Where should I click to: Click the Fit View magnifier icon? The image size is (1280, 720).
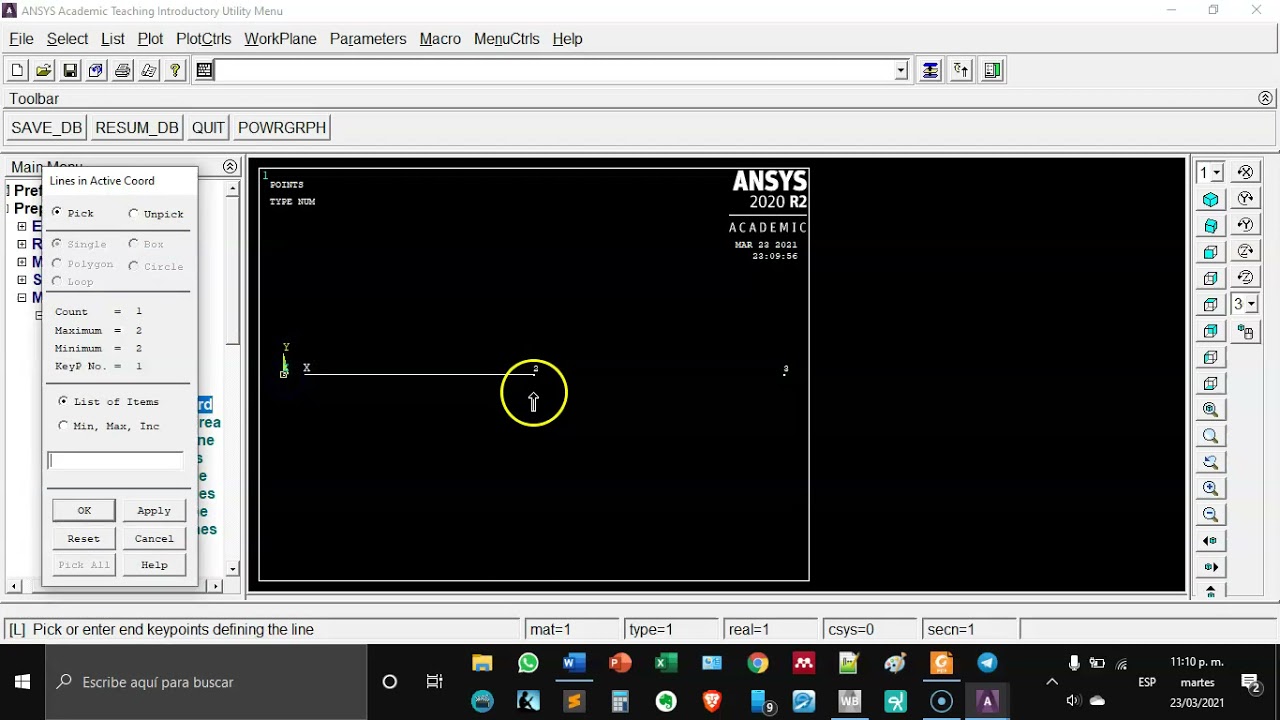[1211, 410]
